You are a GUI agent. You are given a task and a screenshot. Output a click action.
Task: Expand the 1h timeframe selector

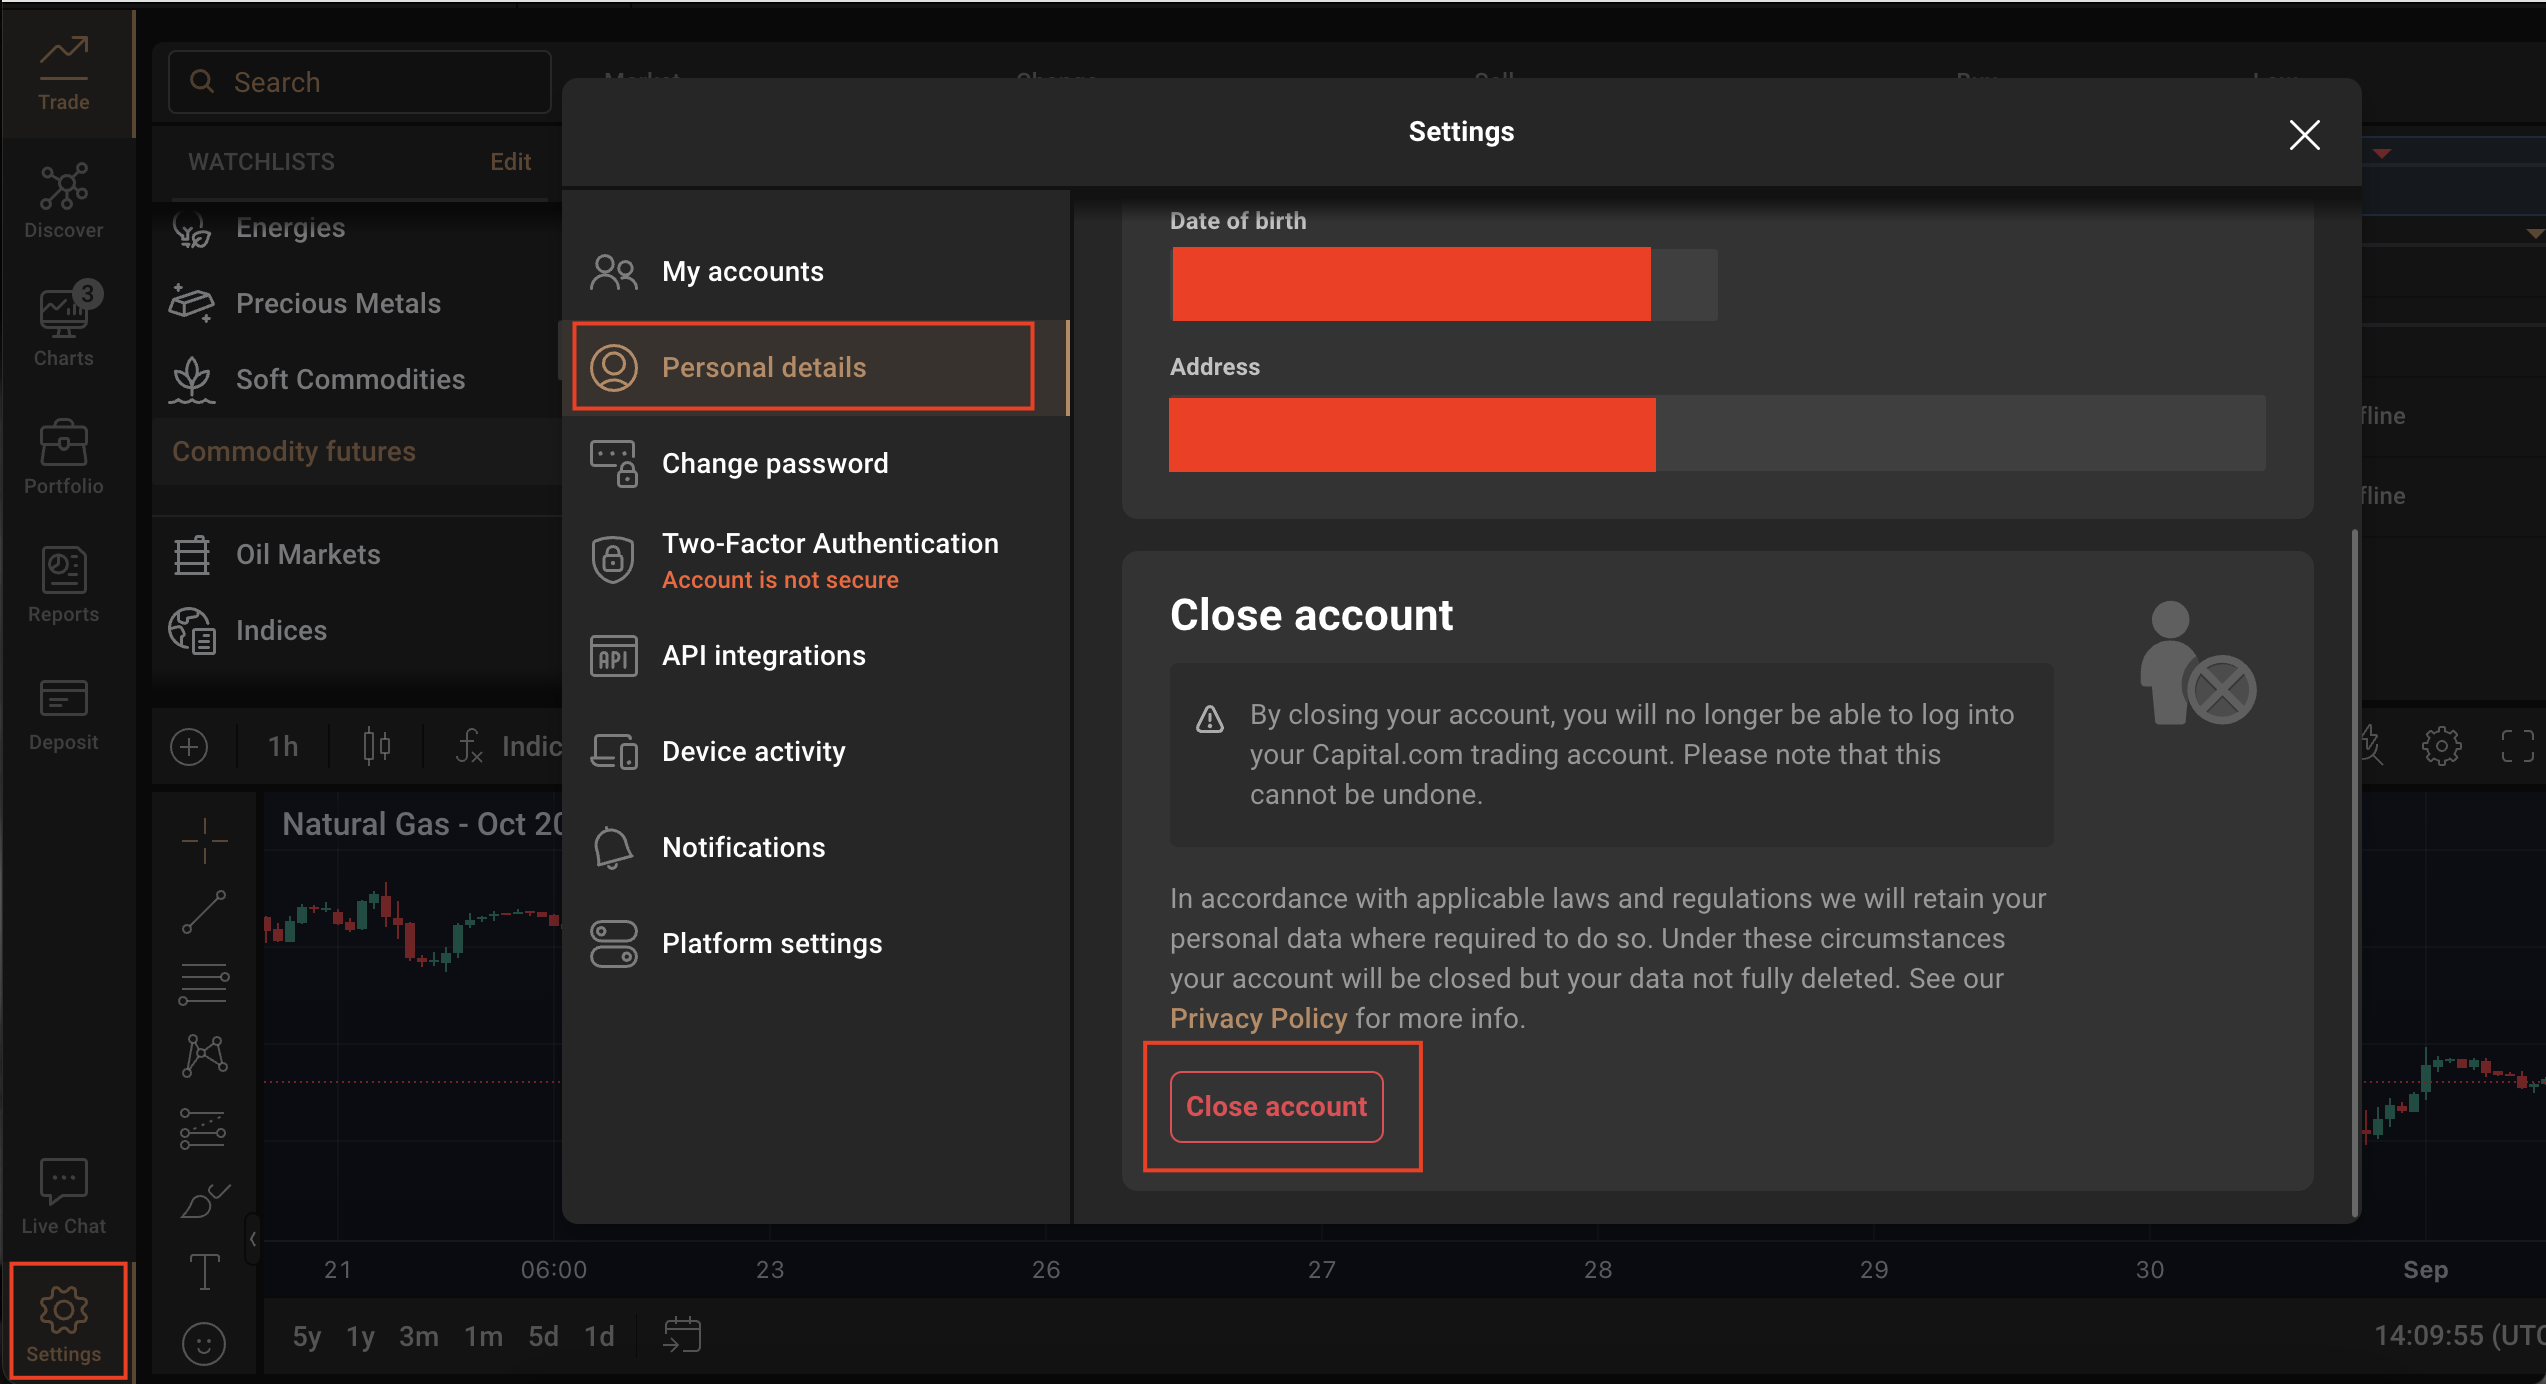pos(283,746)
